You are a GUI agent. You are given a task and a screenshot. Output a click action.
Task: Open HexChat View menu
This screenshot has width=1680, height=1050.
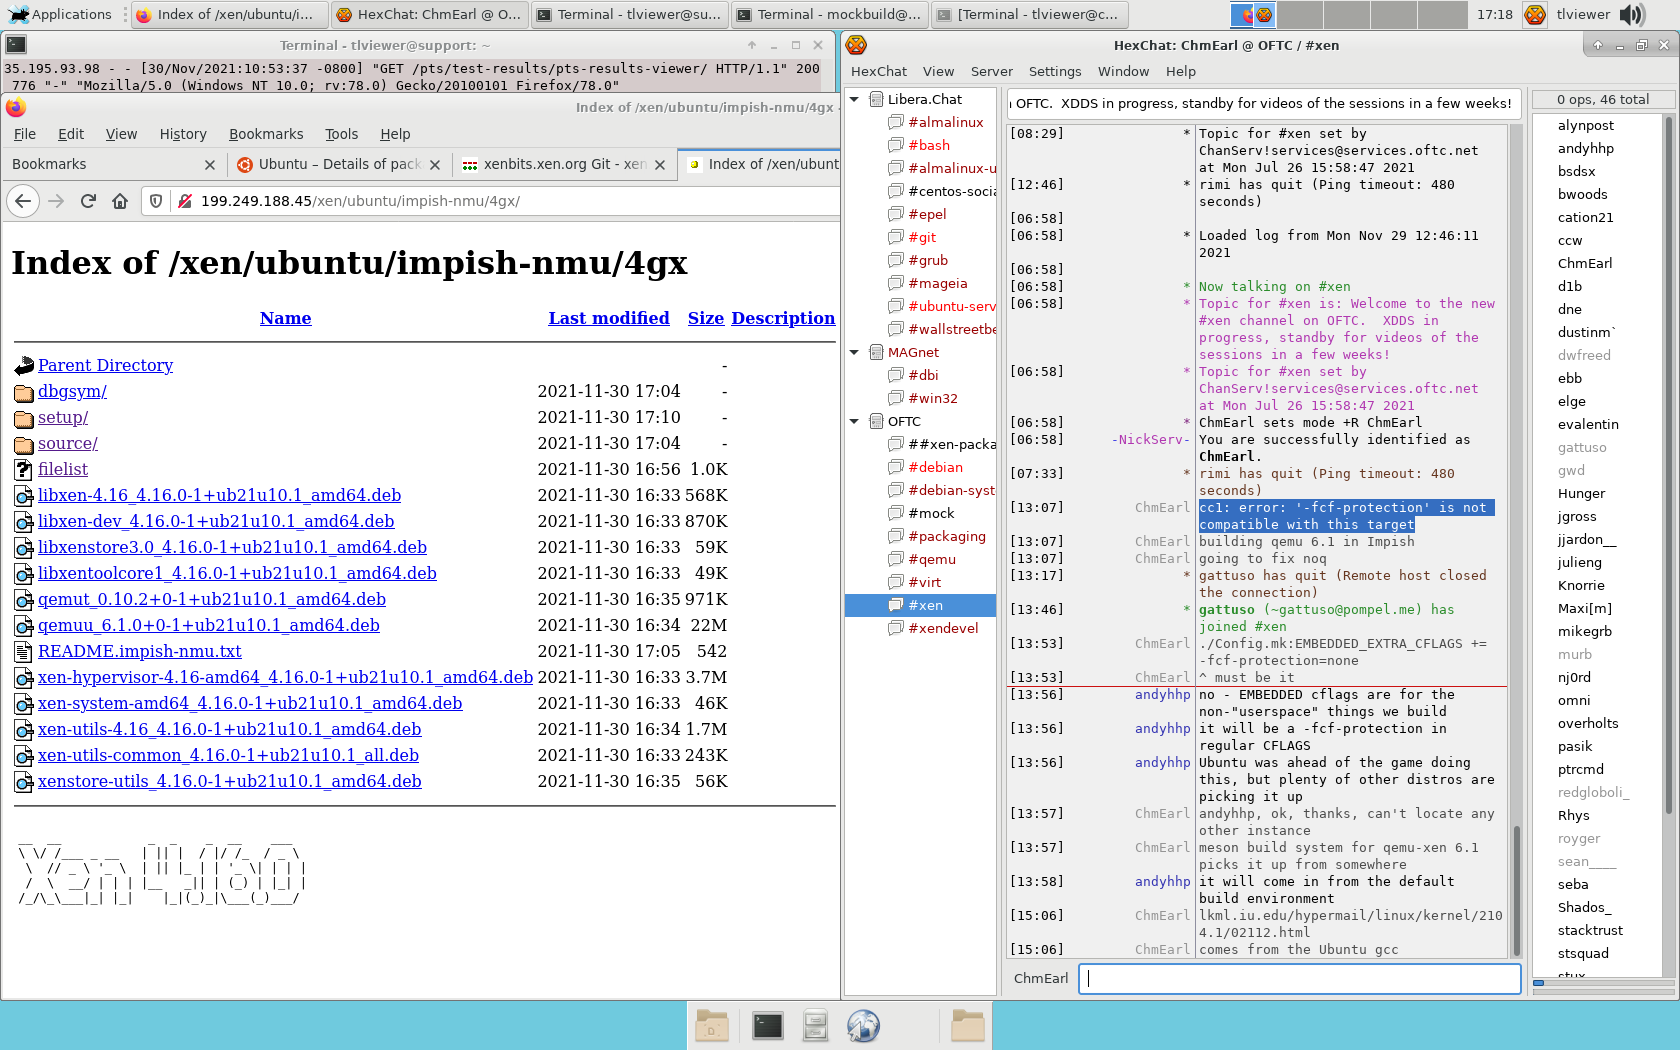pos(938,71)
